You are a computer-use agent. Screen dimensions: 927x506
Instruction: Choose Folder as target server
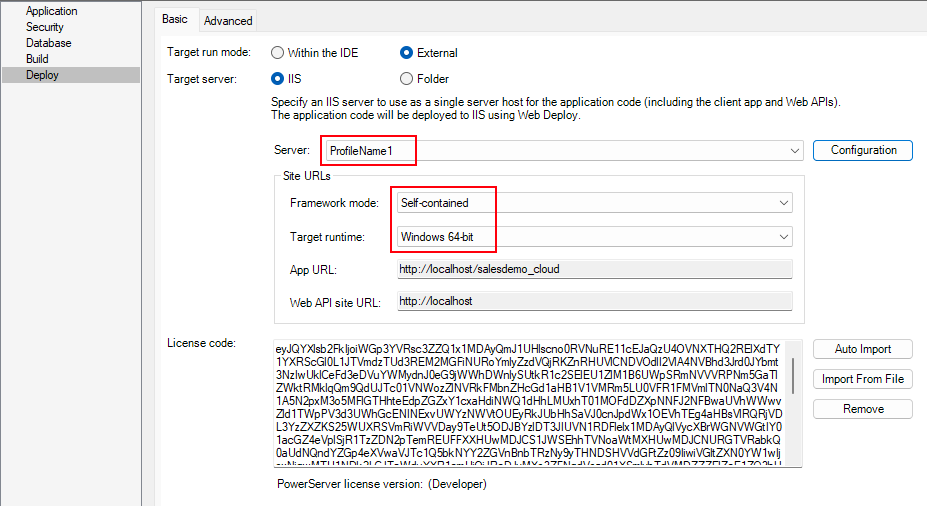pyautogui.click(x=406, y=79)
